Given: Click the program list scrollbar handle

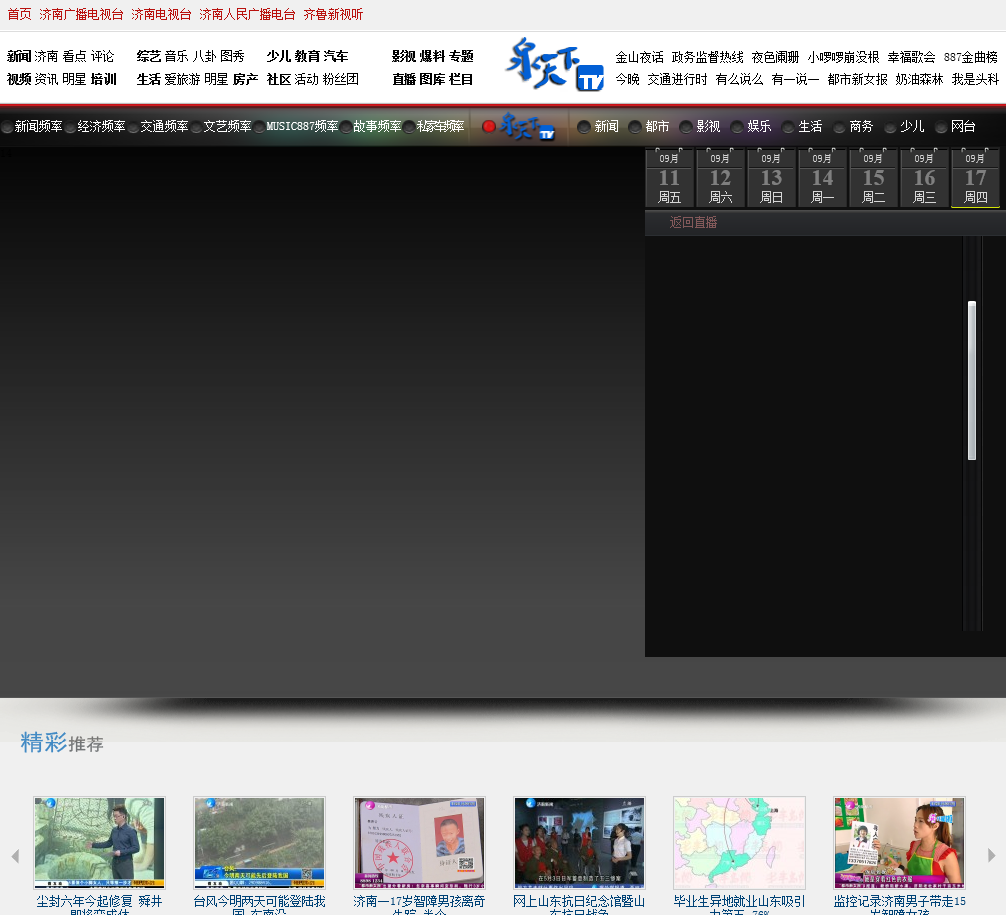Looking at the screenshot, I should (971, 380).
